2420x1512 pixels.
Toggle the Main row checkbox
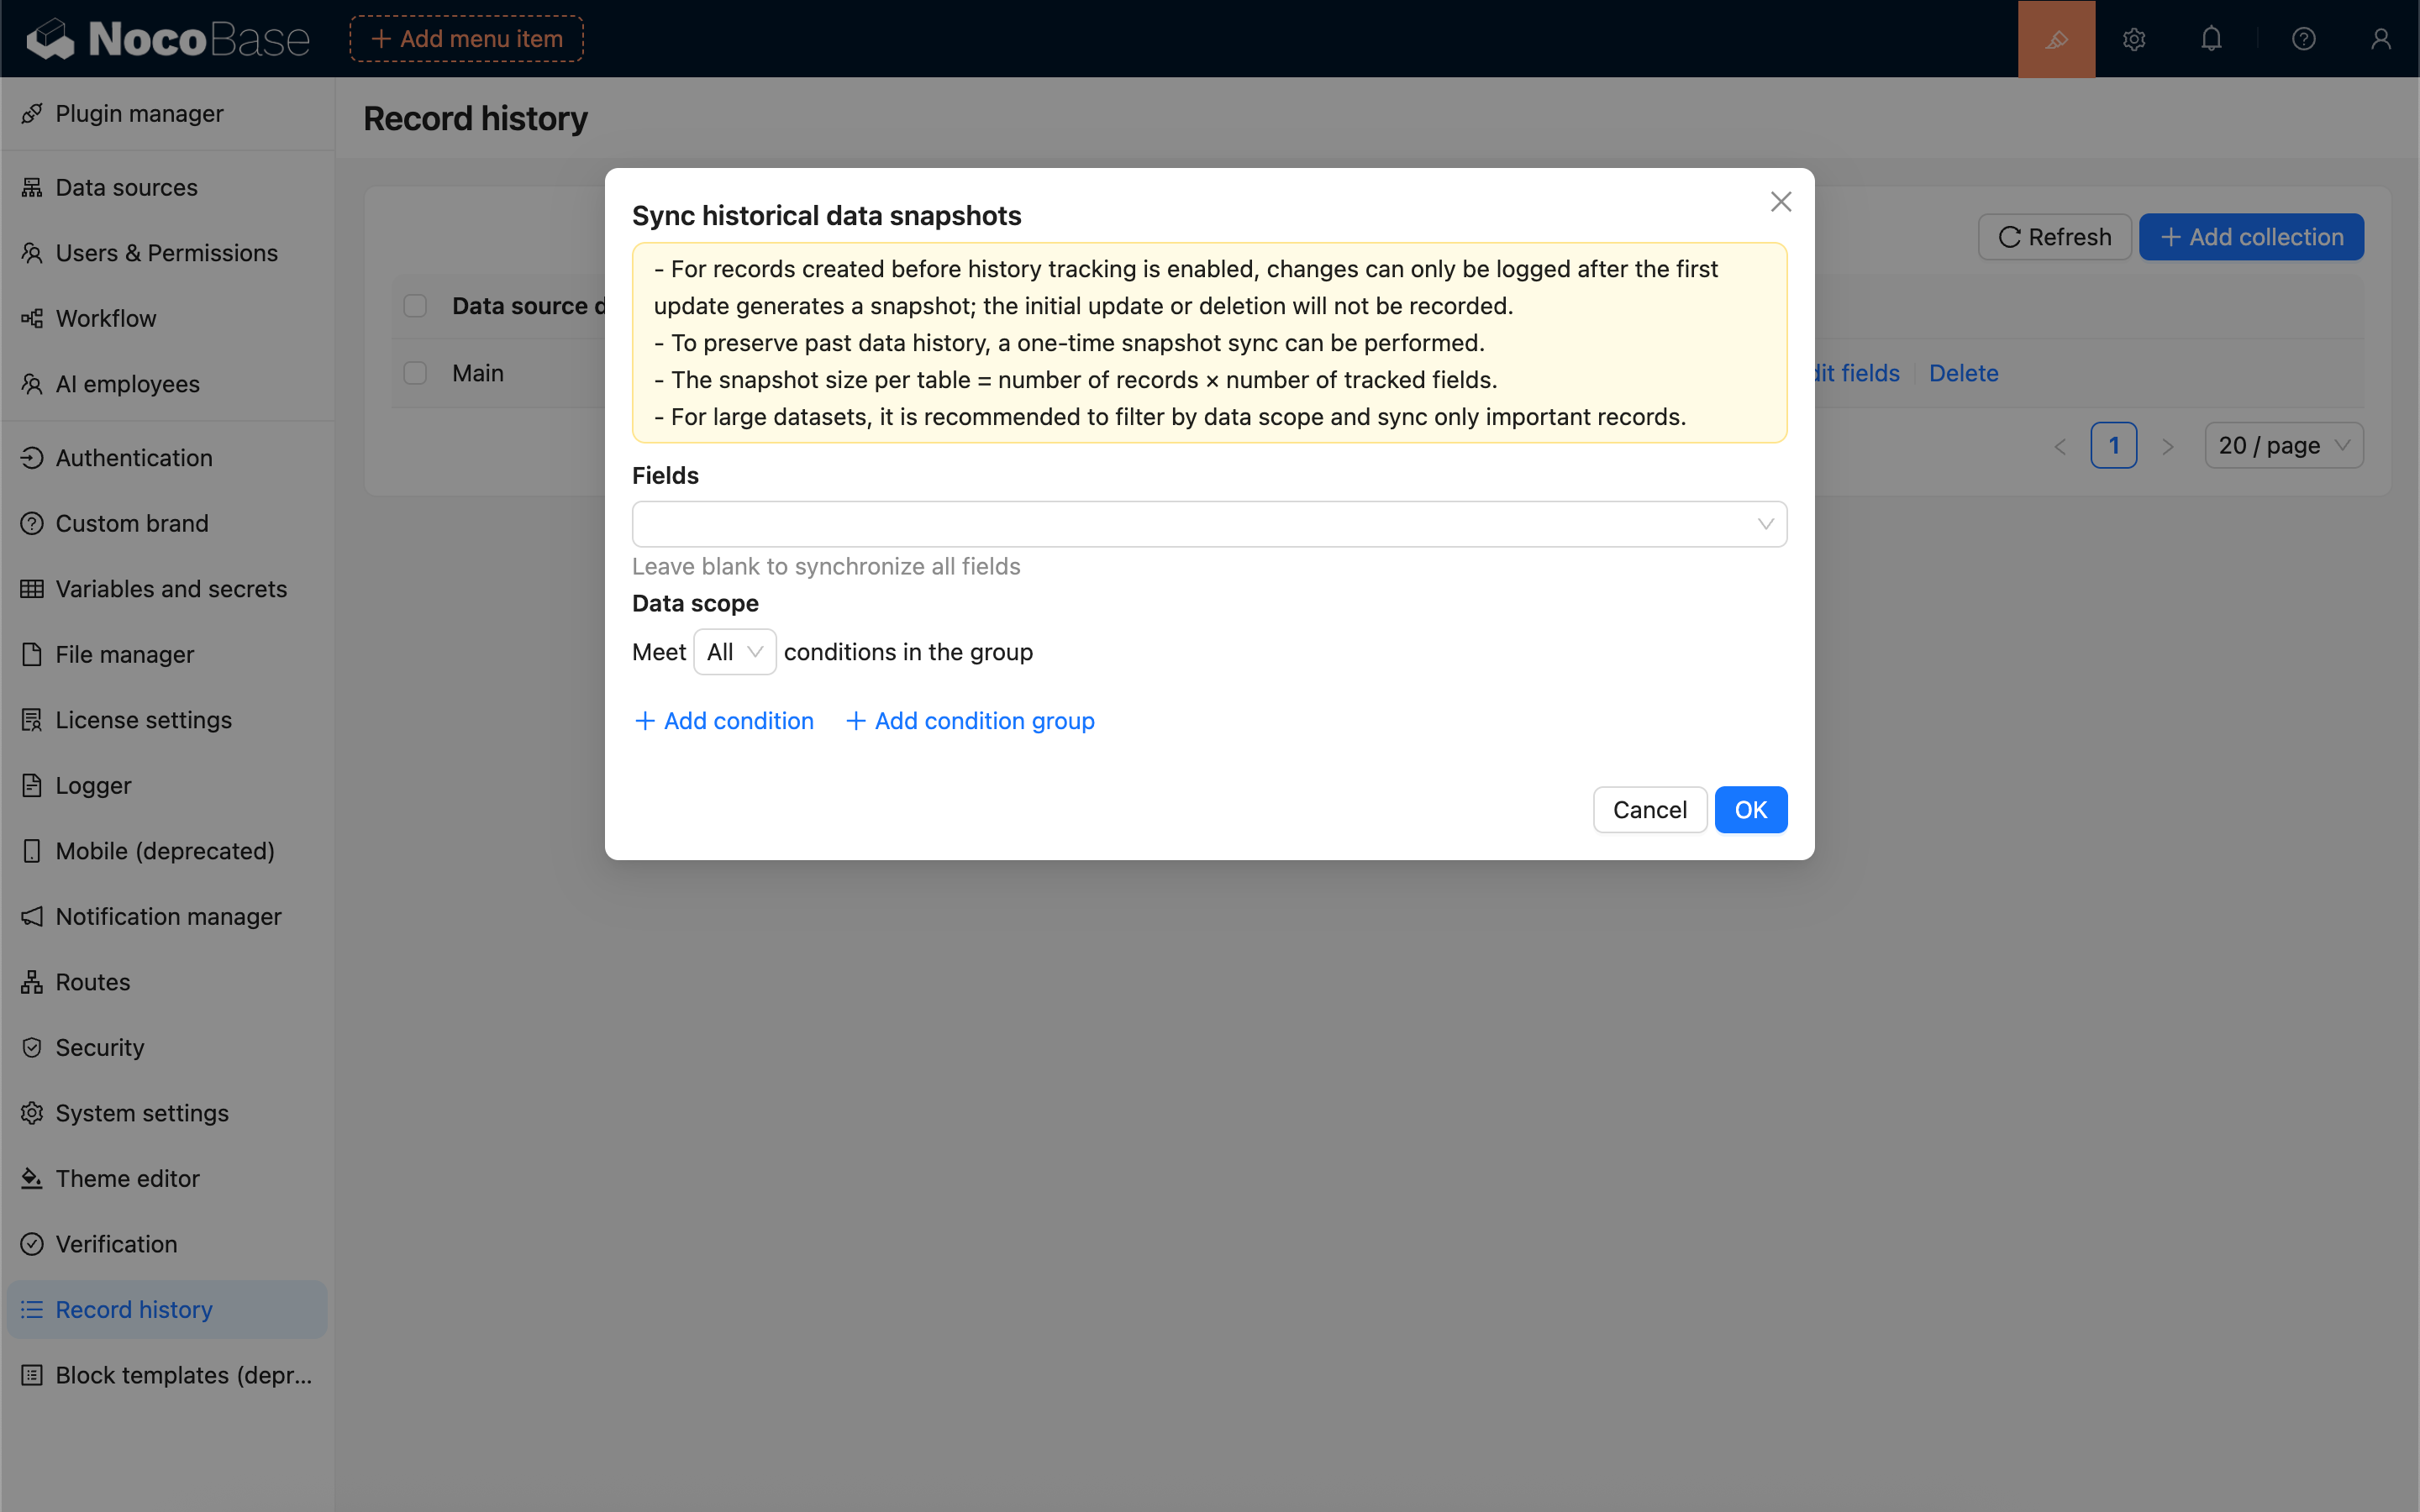[415, 373]
